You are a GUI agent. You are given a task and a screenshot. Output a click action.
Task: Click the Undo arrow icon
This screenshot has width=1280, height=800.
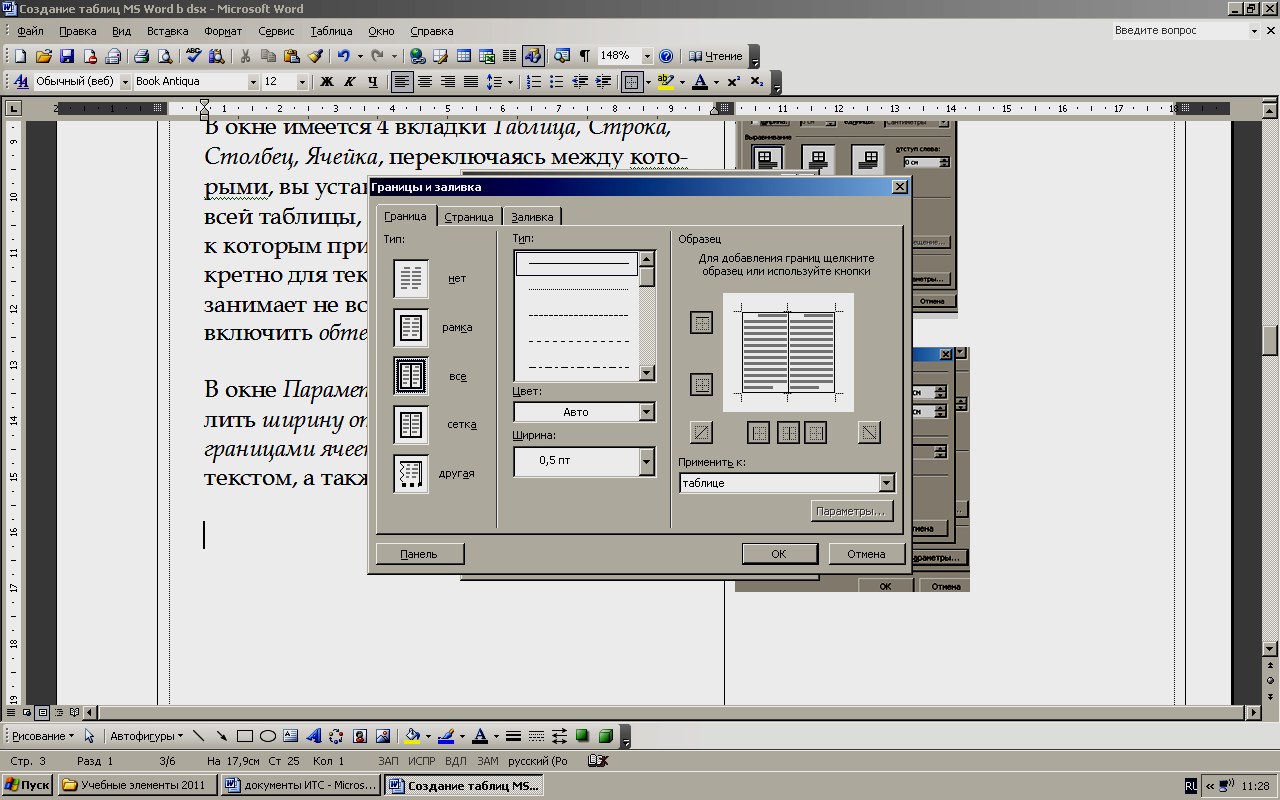(344, 56)
